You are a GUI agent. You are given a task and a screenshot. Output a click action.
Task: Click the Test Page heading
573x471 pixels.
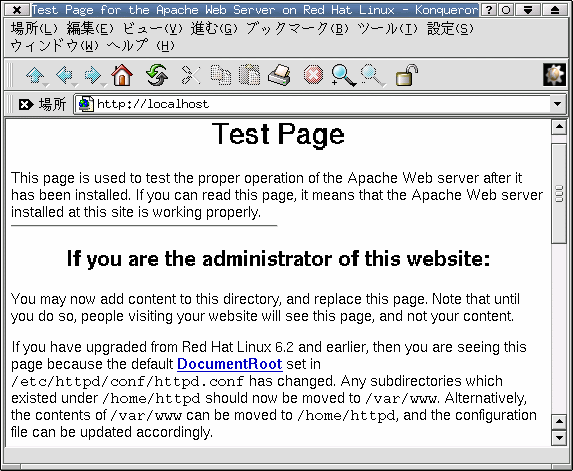[x=278, y=135]
